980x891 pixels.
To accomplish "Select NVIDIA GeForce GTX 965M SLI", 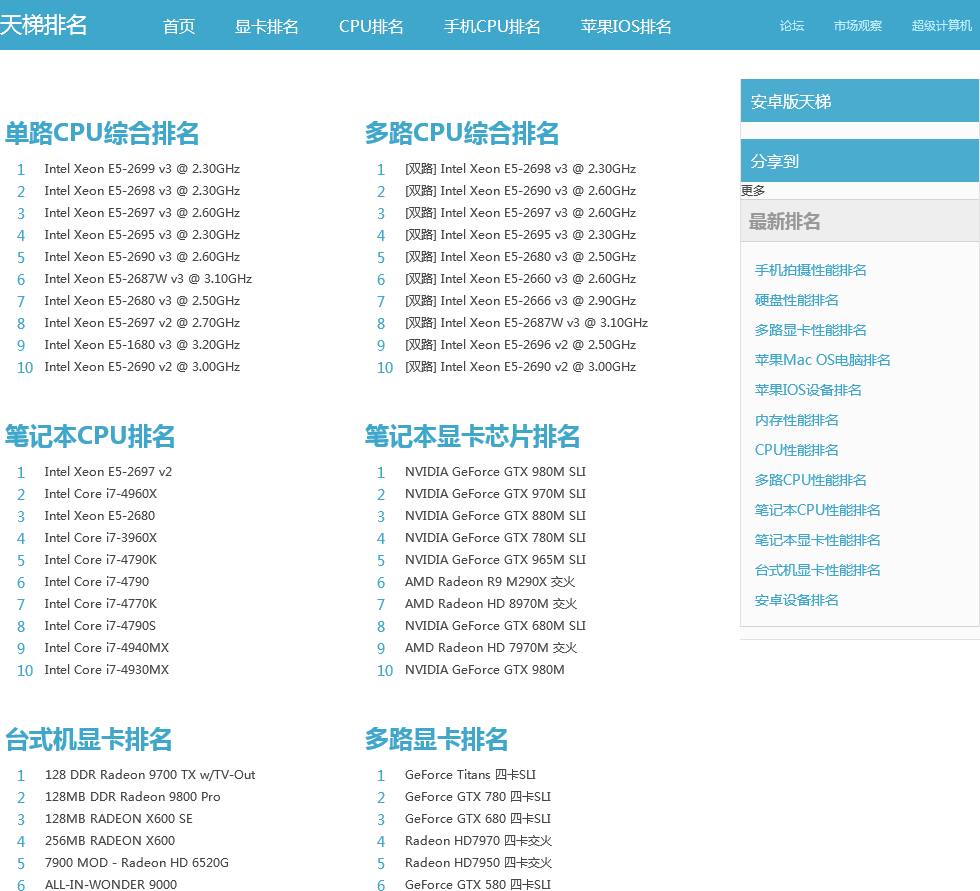I will pos(495,560).
